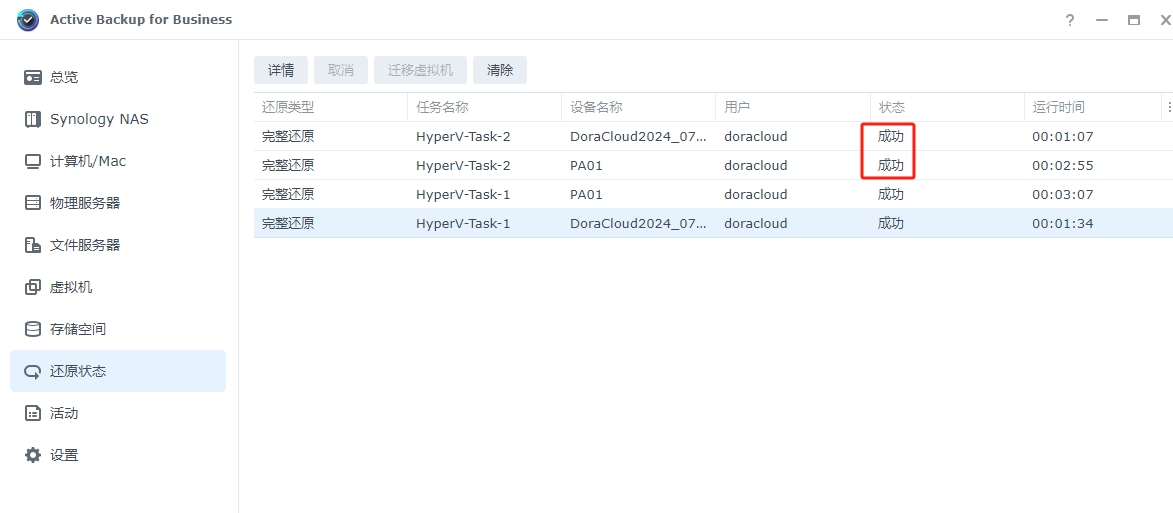The height and width of the screenshot is (513, 1173).
Task: Sort by the 状态 column header
Action: 891,107
